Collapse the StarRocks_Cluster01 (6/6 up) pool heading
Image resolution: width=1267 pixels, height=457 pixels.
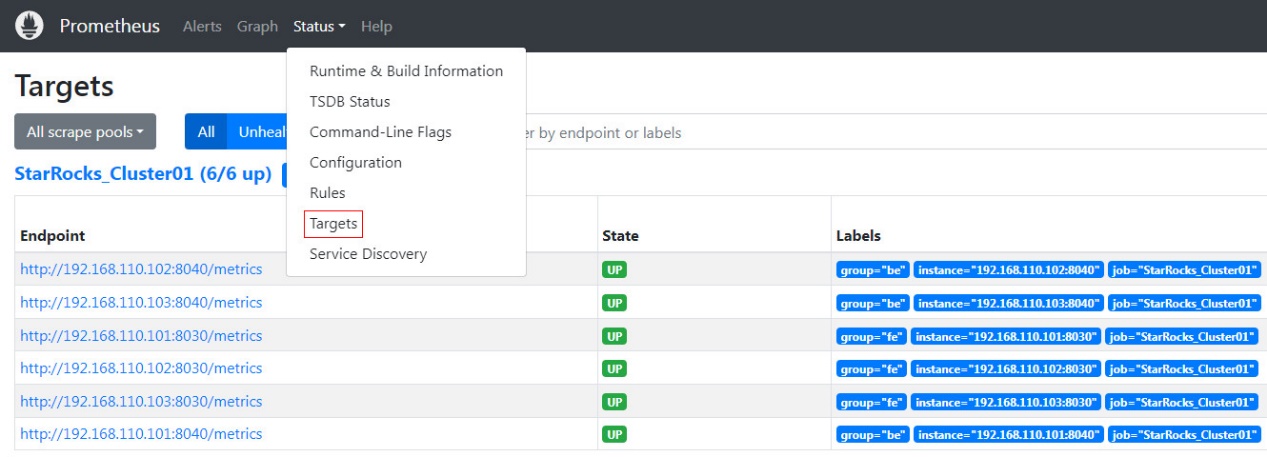click(x=143, y=174)
